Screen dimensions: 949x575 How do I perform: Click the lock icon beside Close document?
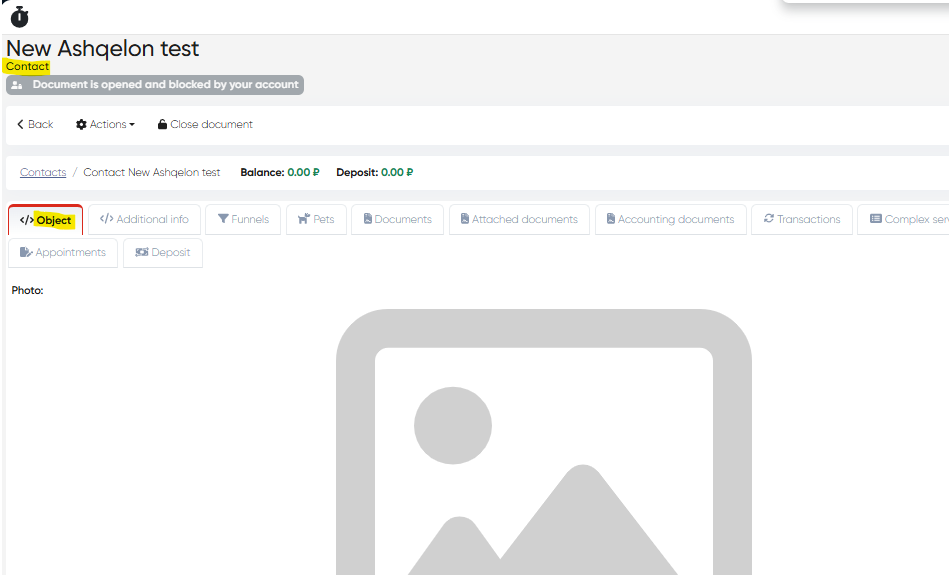(161, 125)
